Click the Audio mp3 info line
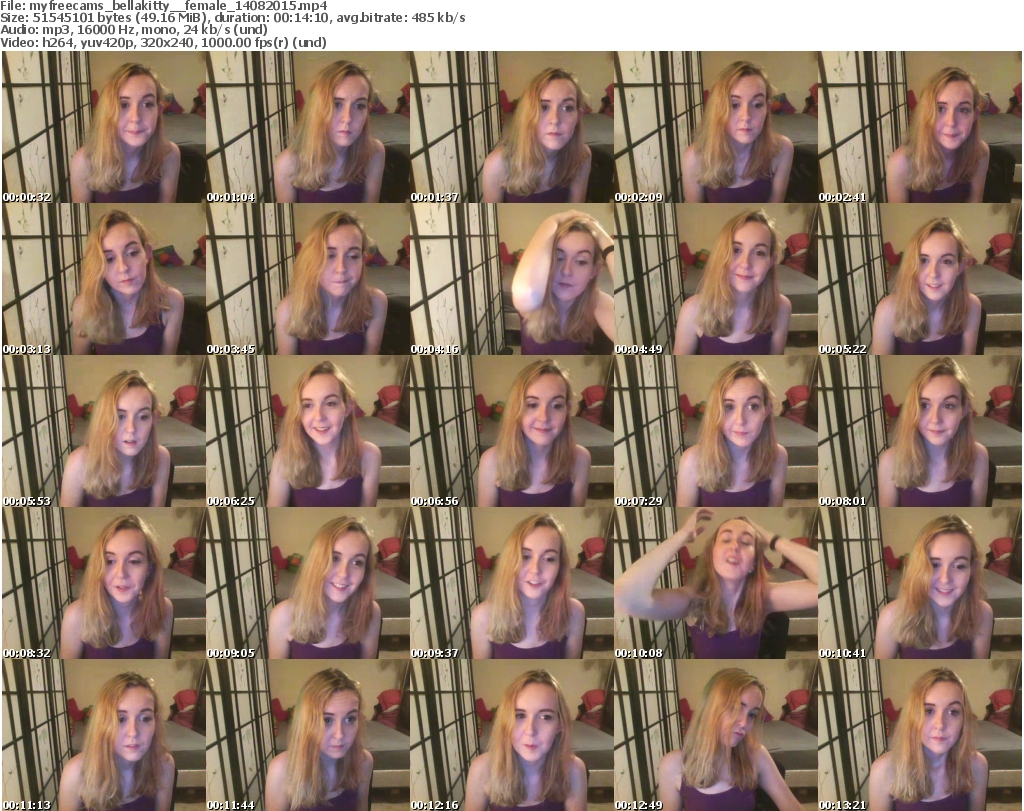Screen dimensions: 1024x811 (x=134, y=30)
